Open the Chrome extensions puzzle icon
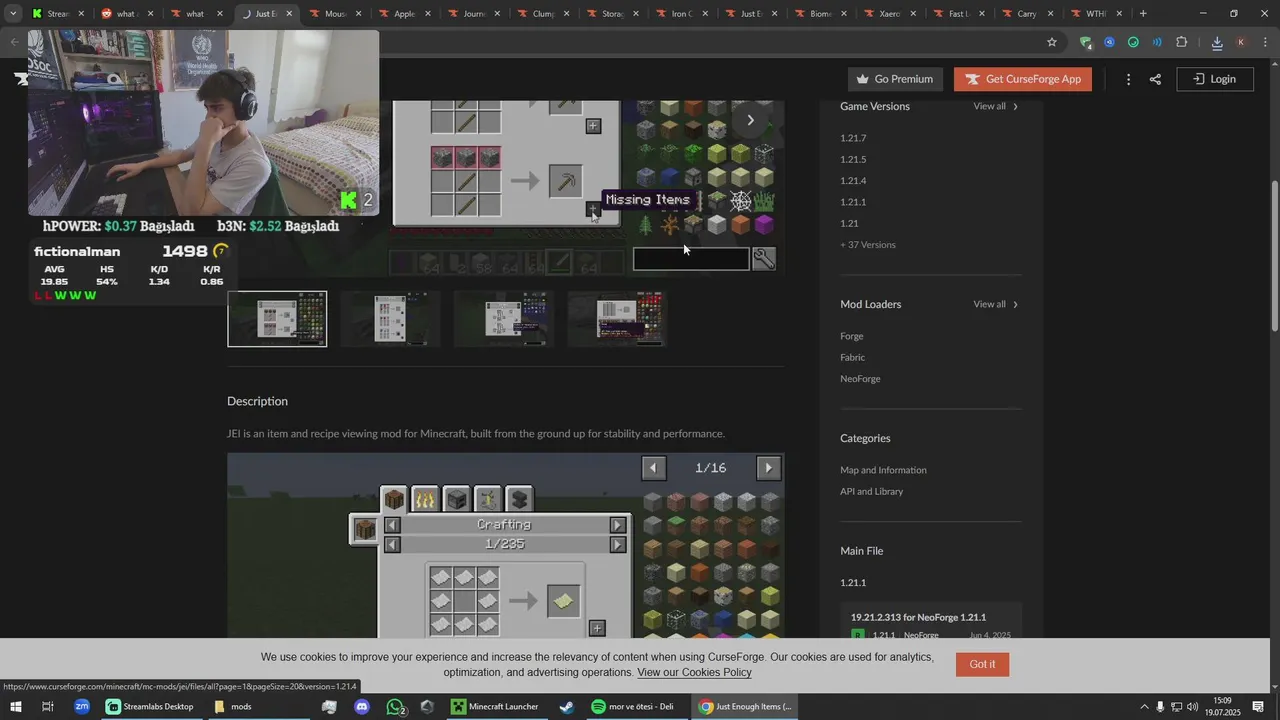The image size is (1280, 720). tap(1181, 42)
